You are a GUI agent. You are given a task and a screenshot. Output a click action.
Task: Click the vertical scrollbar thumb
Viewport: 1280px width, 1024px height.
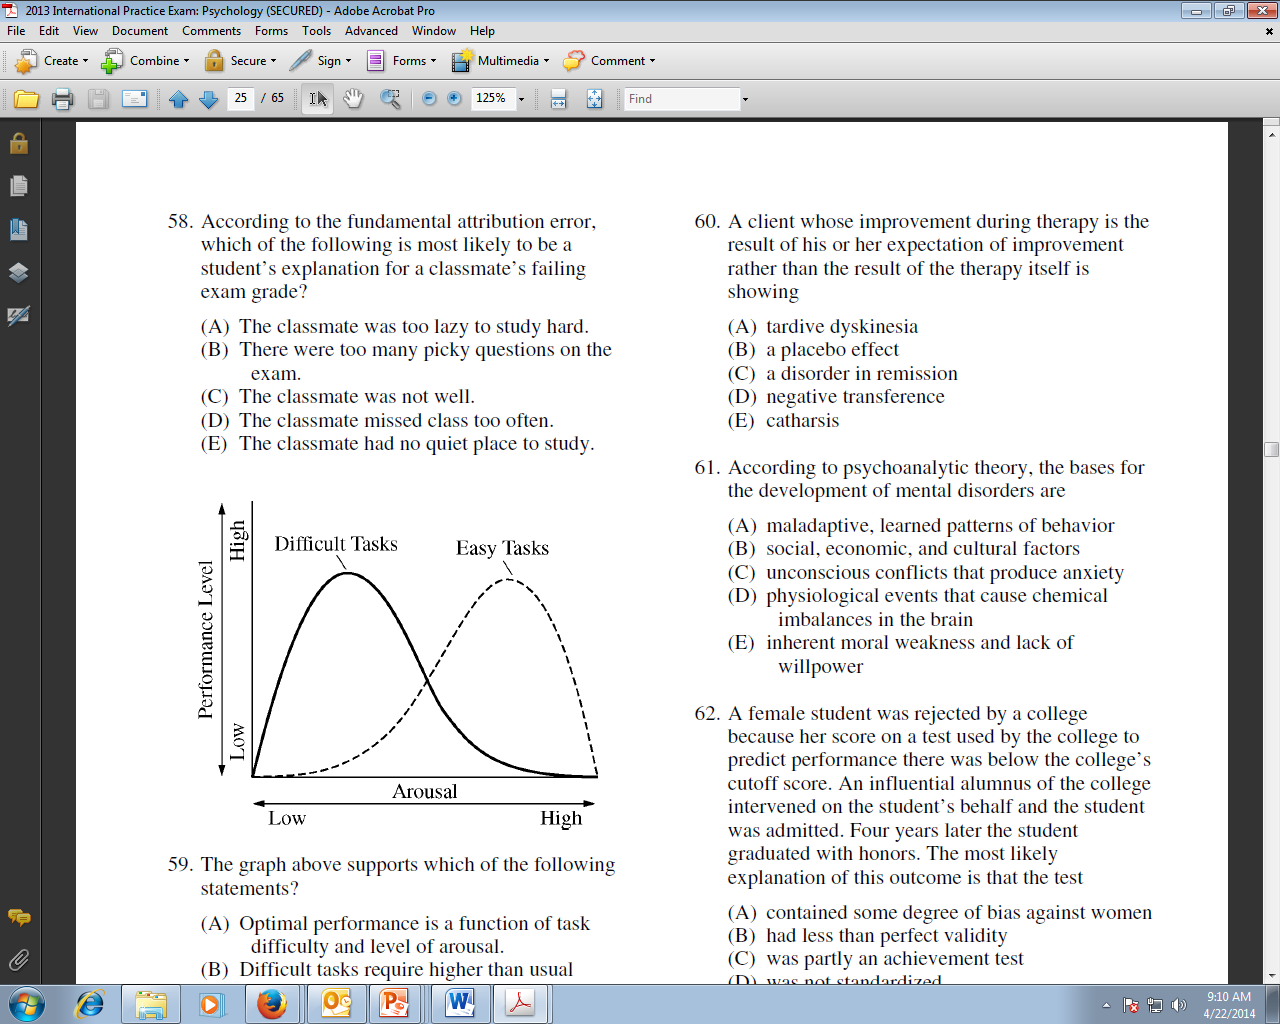(x=1271, y=449)
